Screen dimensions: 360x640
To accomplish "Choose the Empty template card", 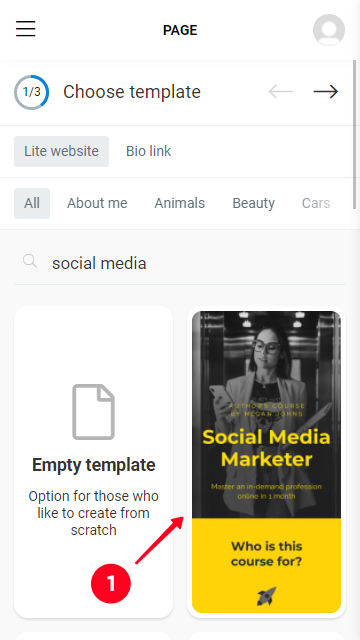I will point(93,462).
